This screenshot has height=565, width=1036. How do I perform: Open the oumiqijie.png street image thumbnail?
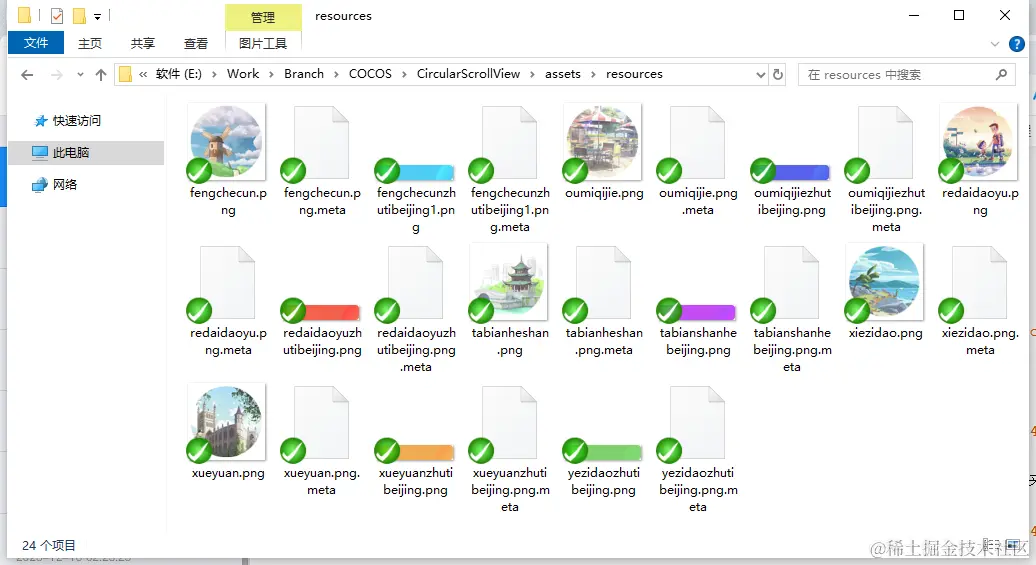point(603,142)
